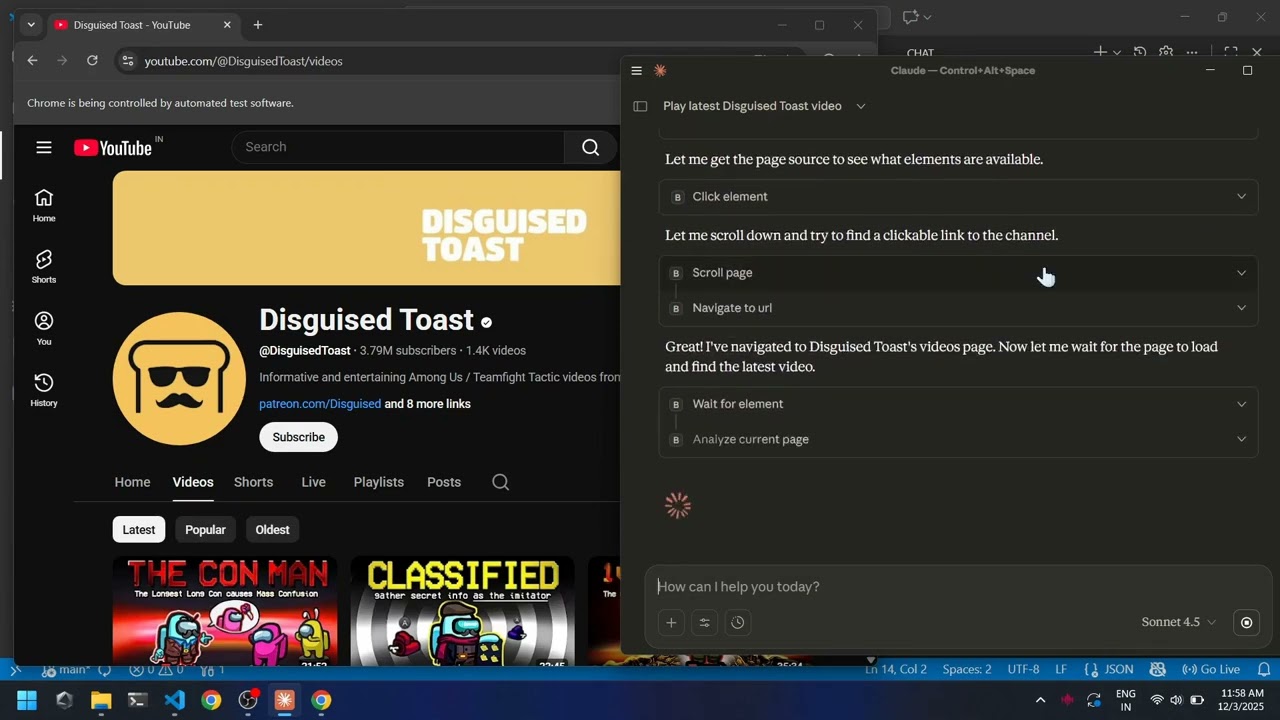This screenshot has width=1280, height=720.
Task: Expand the Wait for element step
Action: coord(958,404)
